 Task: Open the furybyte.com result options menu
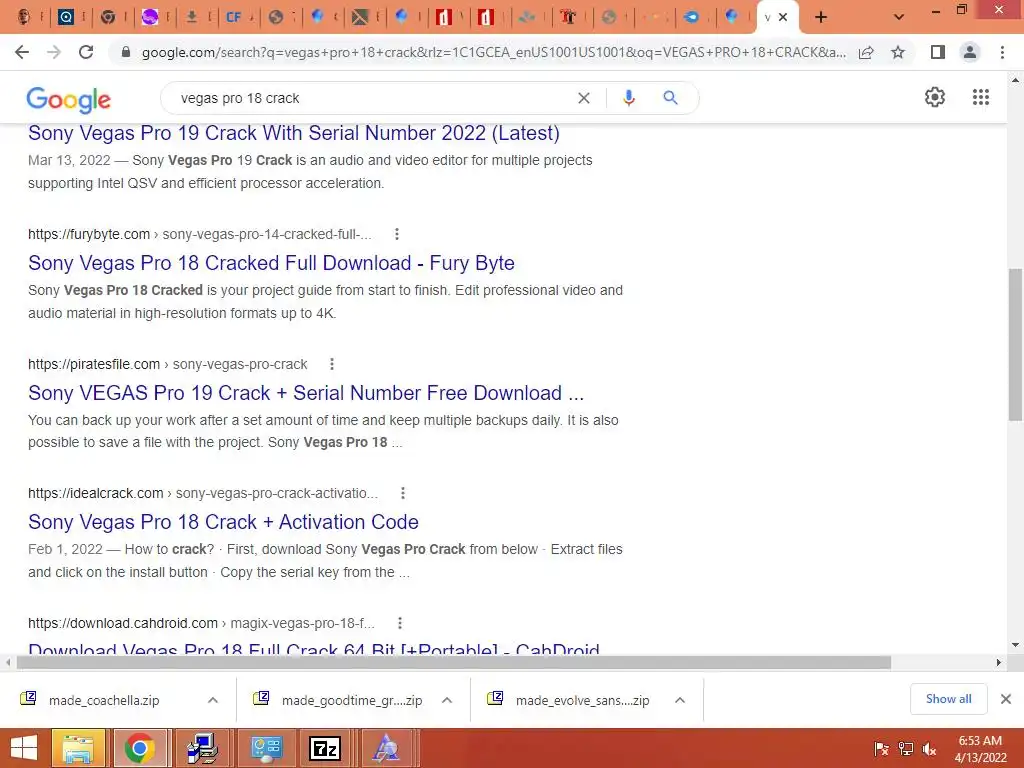tap(396, 234)
